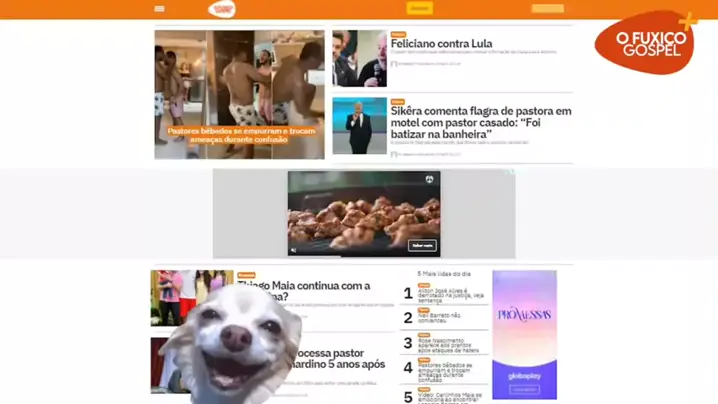
Task: Click the 'Saiba mais' button on the ad video
Action: point(422,245)
